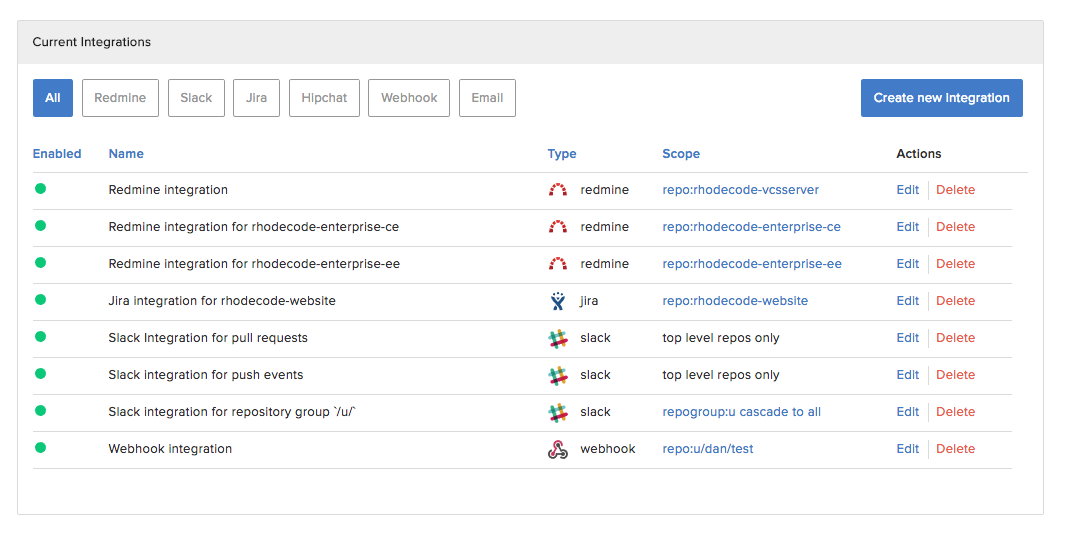Select the Hipchat filter tab

click(x=324, y=98)
